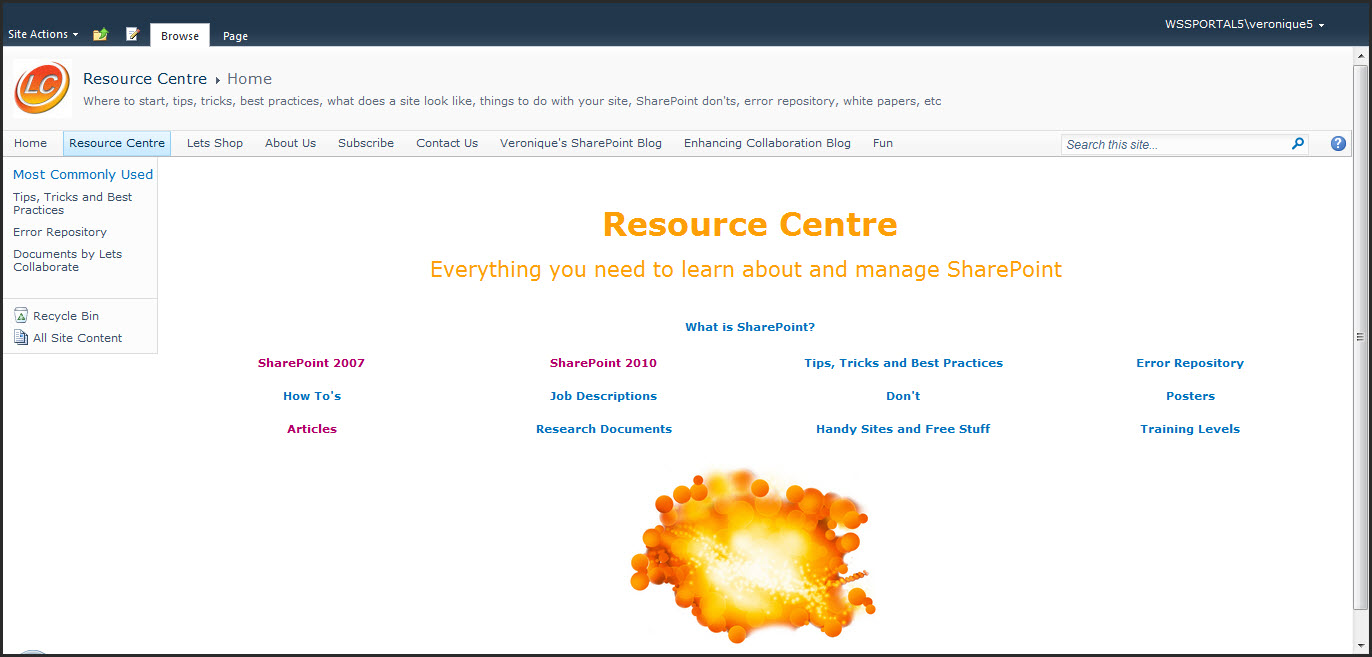Image resolution: width=1372 pixels, height=657 pixels.
Task: Open the Training Levels link
Action: coord(1189,429)
